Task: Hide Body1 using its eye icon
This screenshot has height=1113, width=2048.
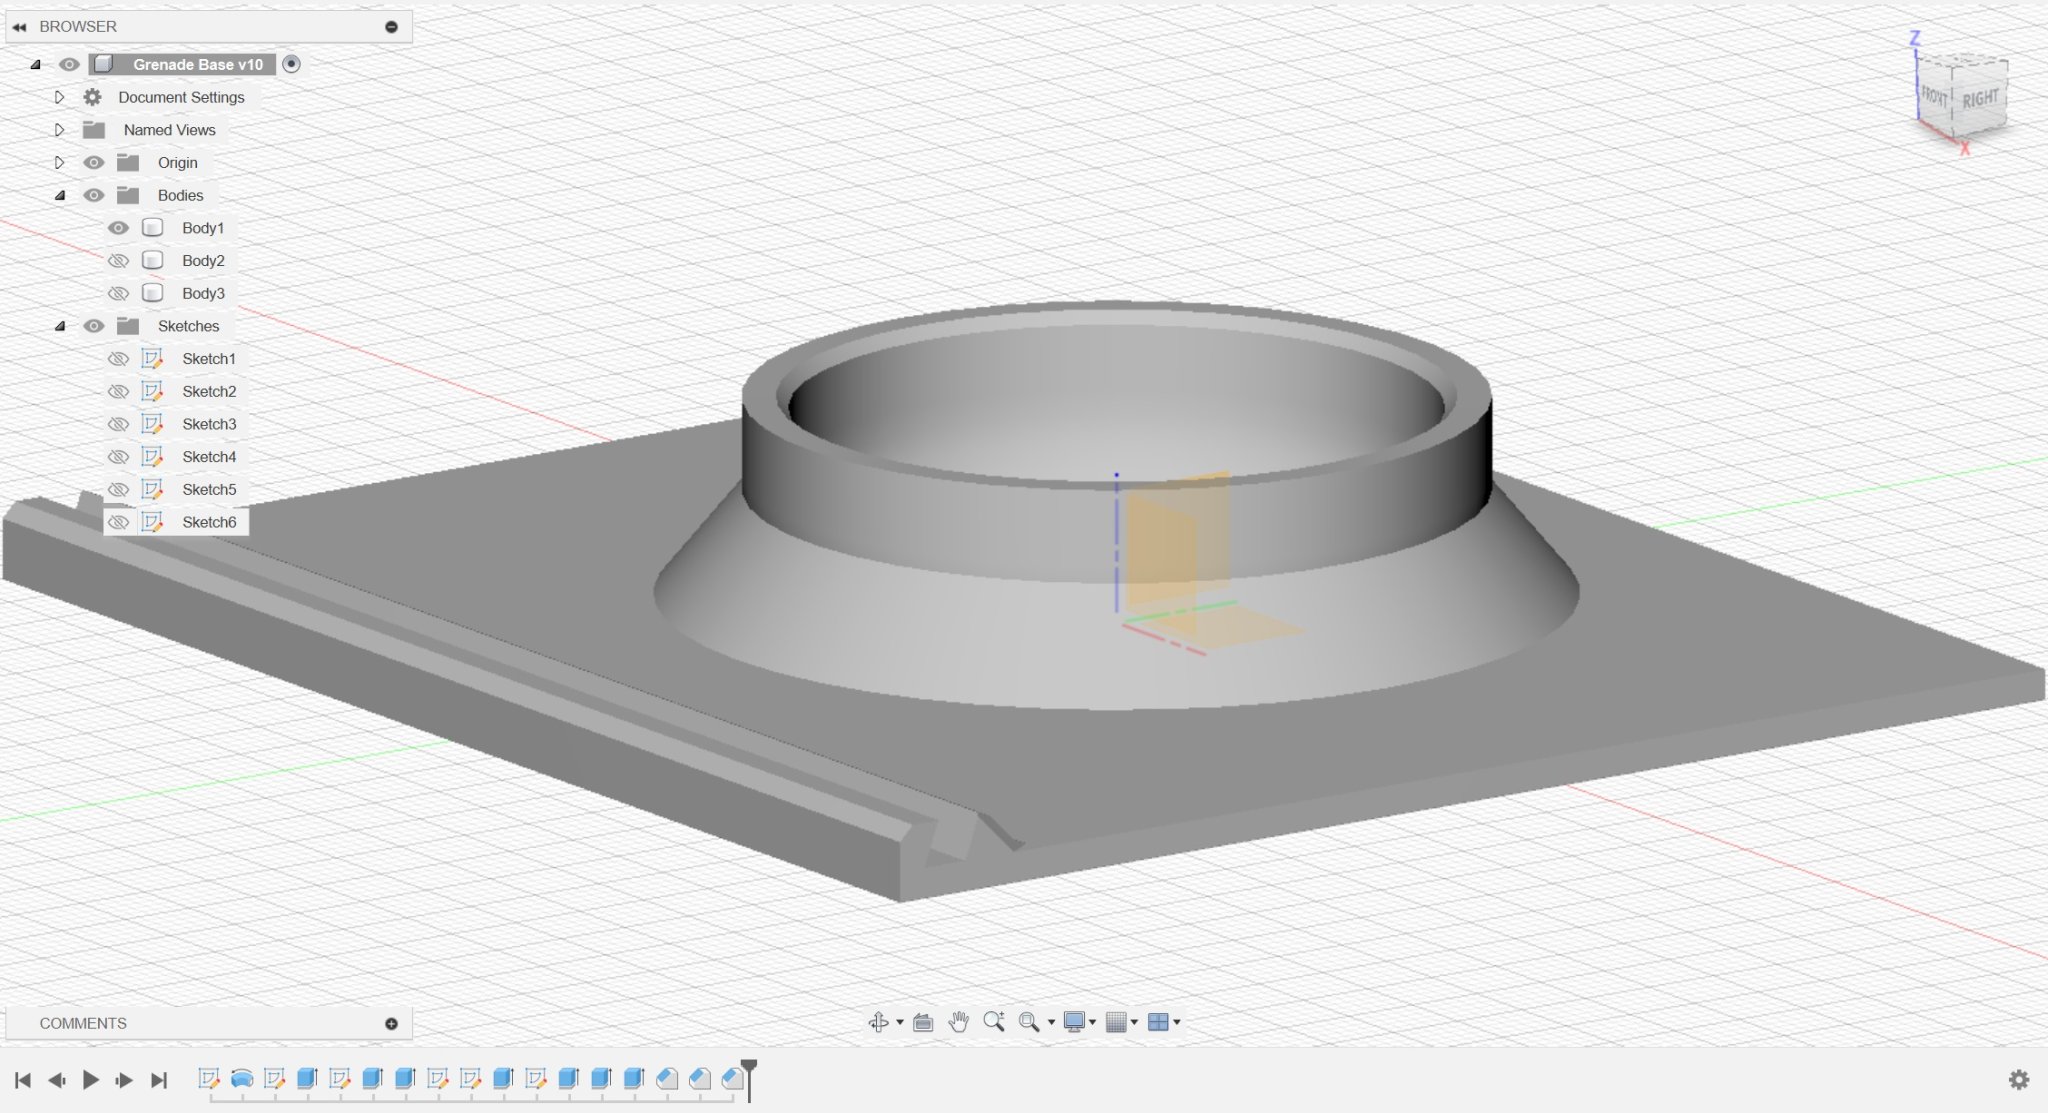Action: (x=118, y=228)
